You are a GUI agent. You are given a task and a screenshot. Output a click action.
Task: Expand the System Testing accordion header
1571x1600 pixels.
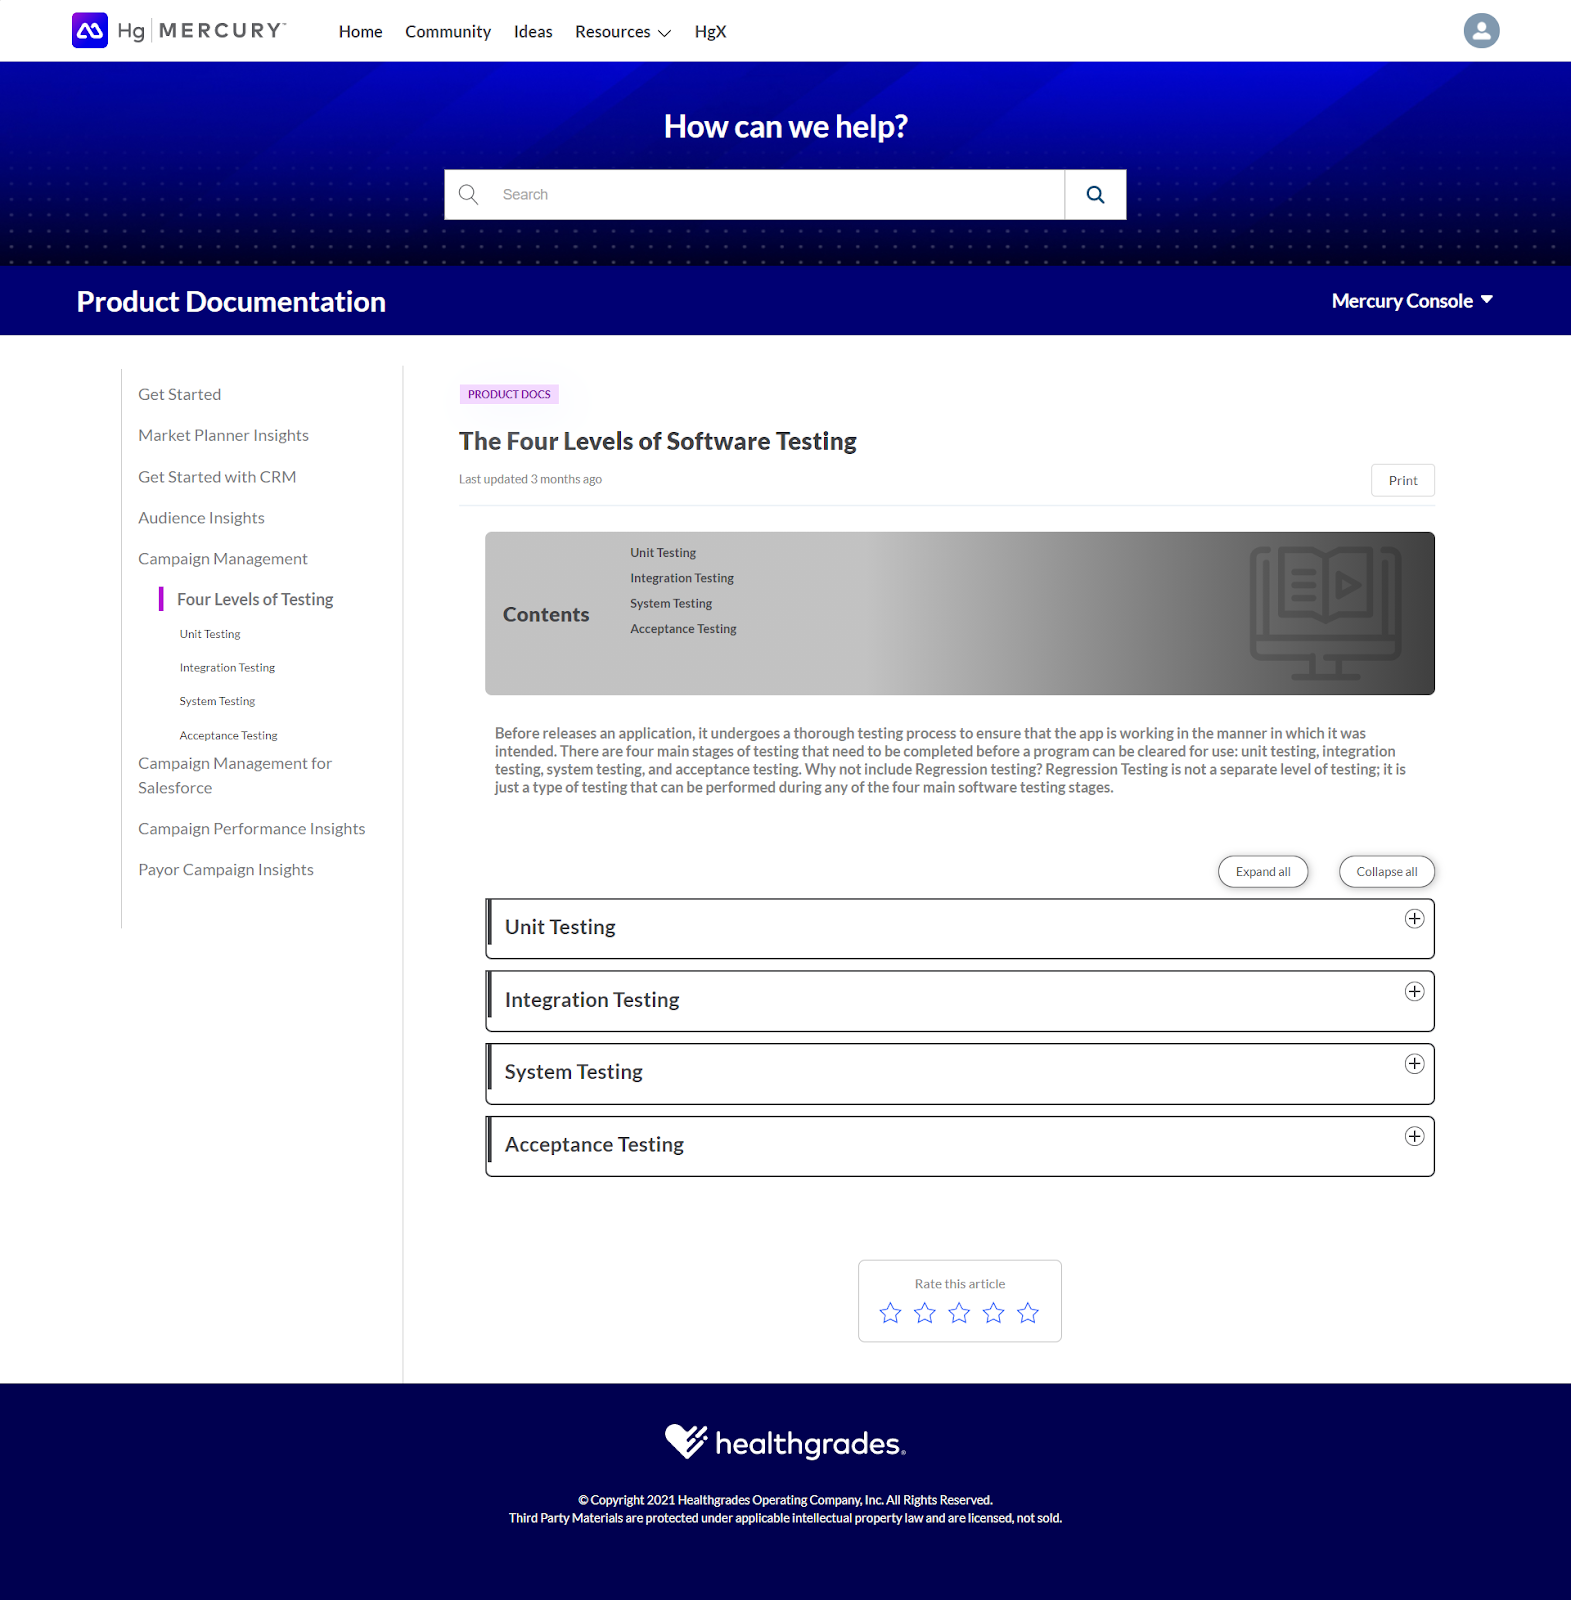960,1074
